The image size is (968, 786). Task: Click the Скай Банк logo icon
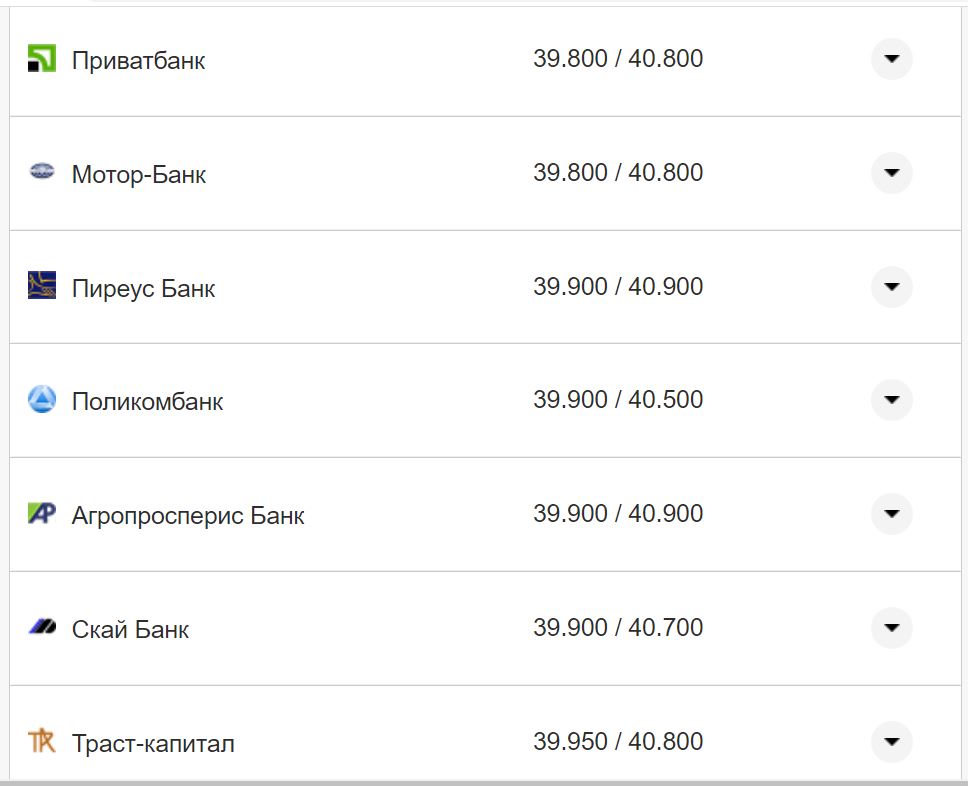[x=42, y=628]
